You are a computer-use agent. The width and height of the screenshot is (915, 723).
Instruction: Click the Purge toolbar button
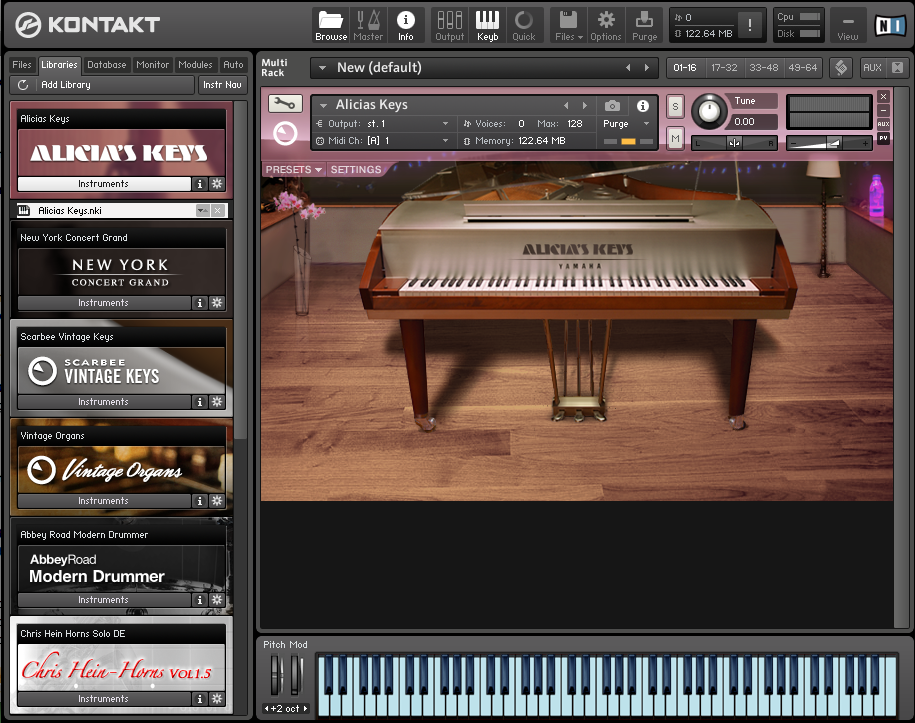pyautogui.click(x=644, y=26)
